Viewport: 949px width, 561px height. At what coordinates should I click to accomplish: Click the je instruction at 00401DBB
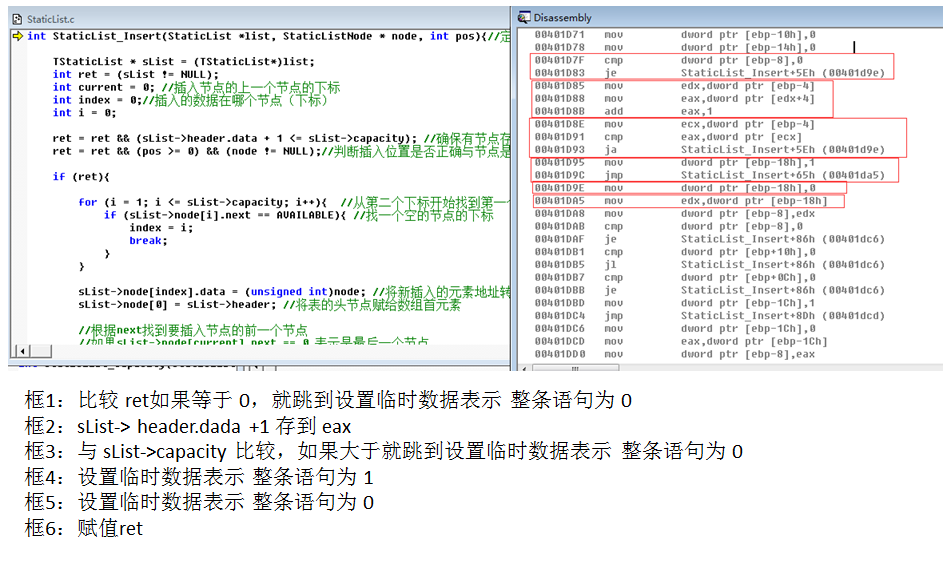pyautogui.click(x=709, y=290)
